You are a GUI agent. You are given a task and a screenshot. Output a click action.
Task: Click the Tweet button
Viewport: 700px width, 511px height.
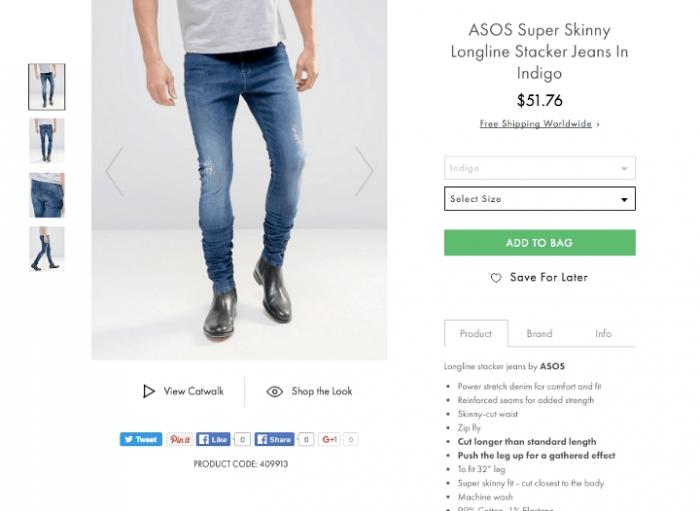(141, 439)
